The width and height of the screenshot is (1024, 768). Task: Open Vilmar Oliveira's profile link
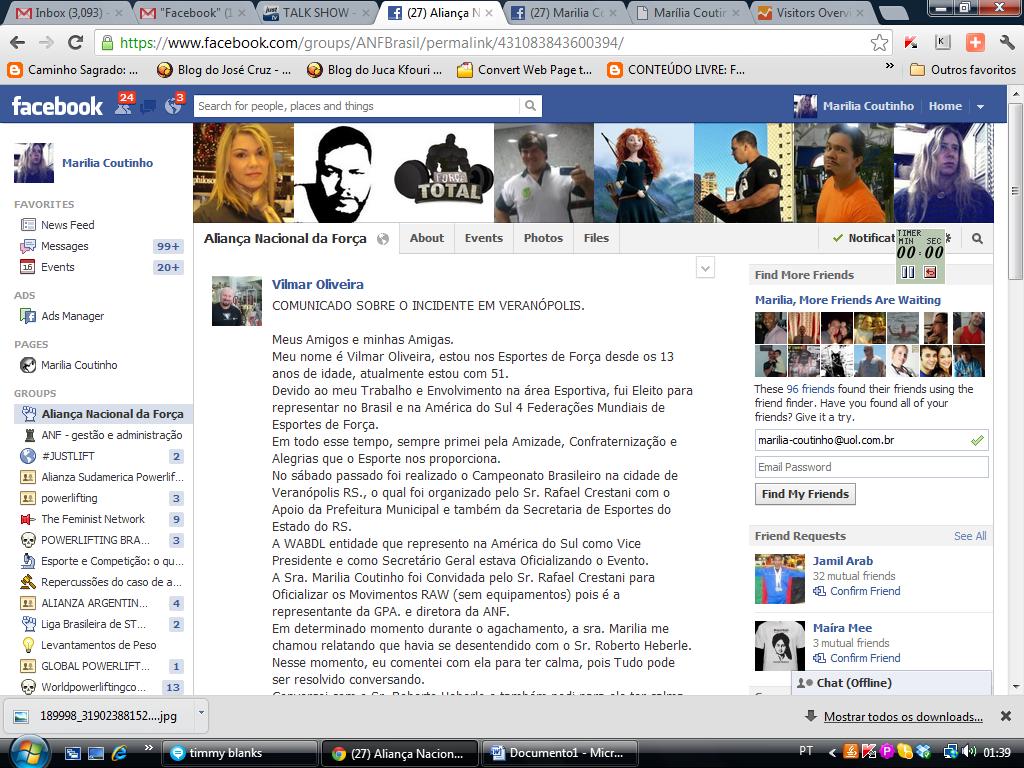pos(317,284)
